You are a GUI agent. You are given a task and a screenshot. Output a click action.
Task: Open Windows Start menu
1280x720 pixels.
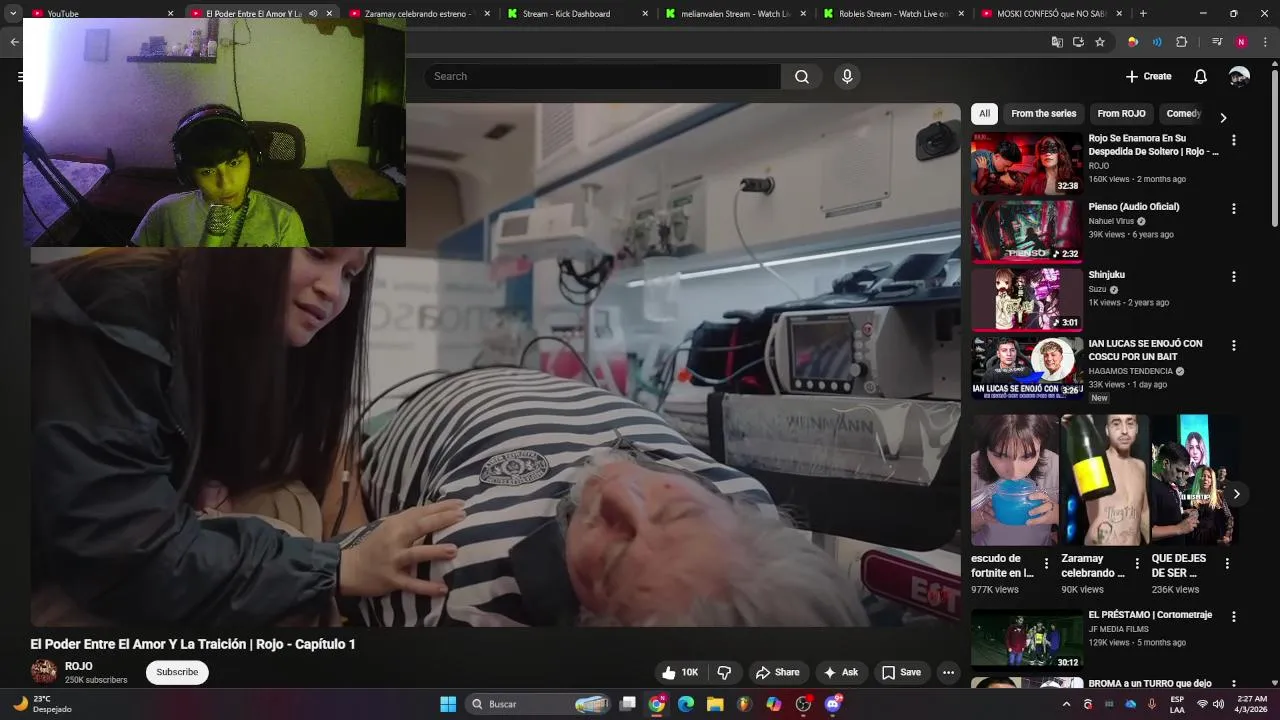448,704
